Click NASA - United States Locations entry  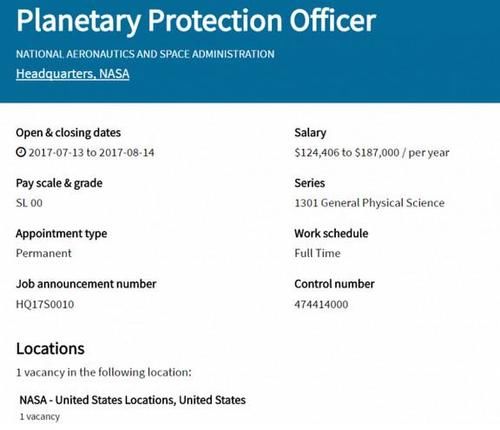pyautogui.click(x=133, y=400)
